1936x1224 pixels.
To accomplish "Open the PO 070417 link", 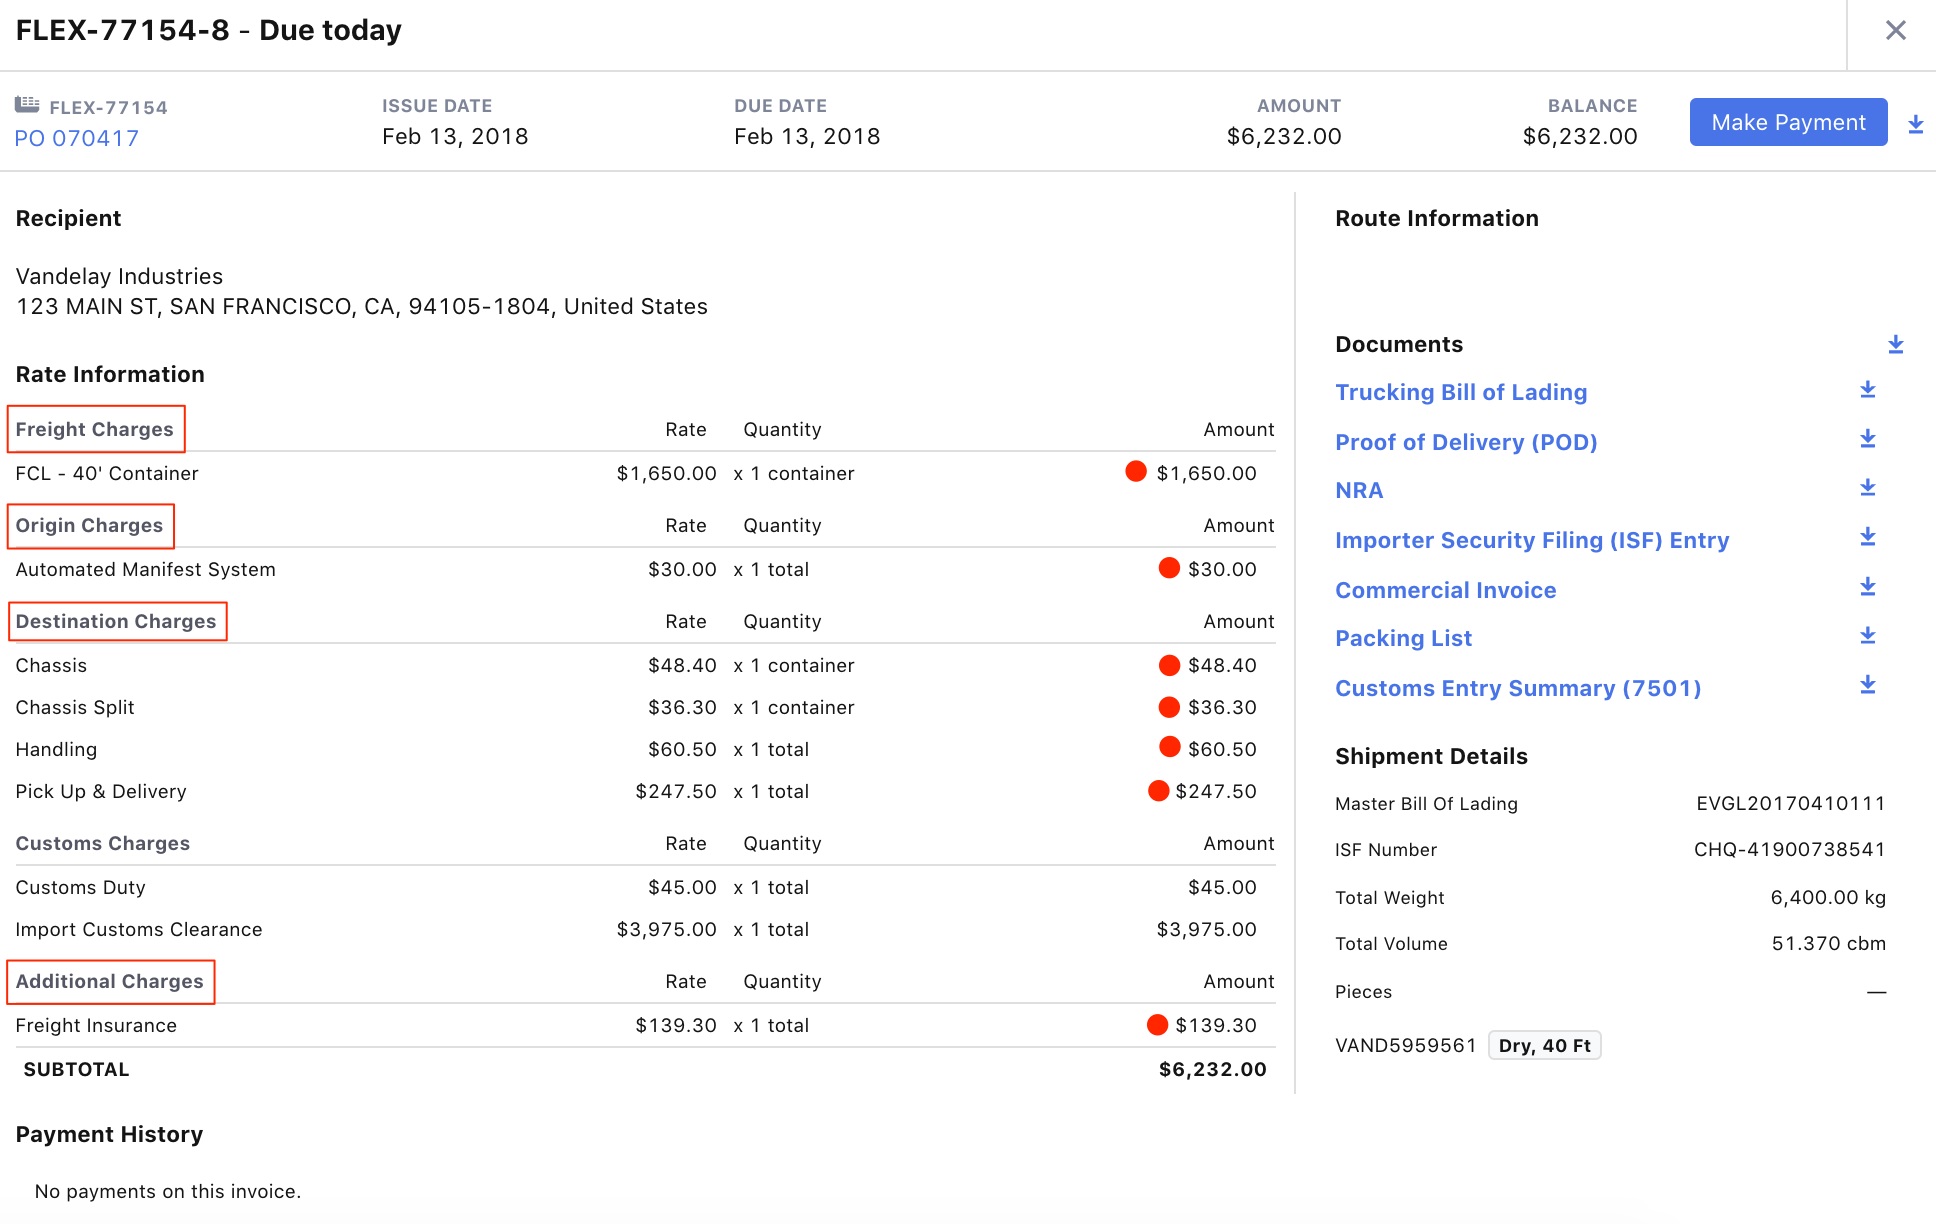I will [77, 138].
